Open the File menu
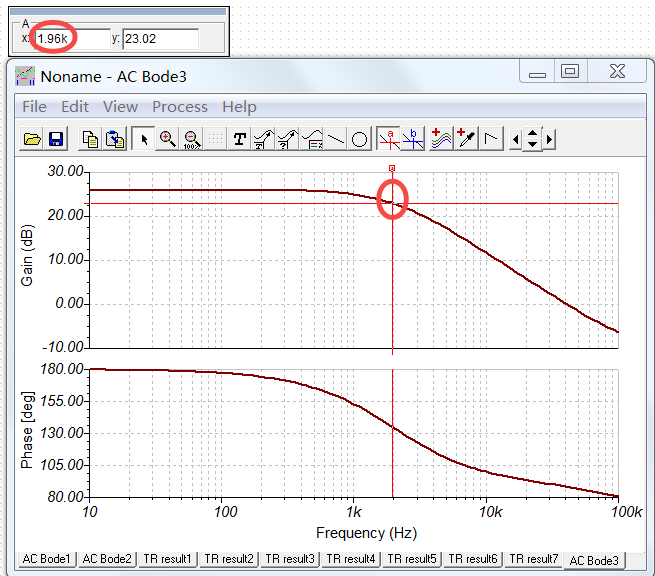The width and height of the screenshot is (655, 576). click(x=34, y=107)
